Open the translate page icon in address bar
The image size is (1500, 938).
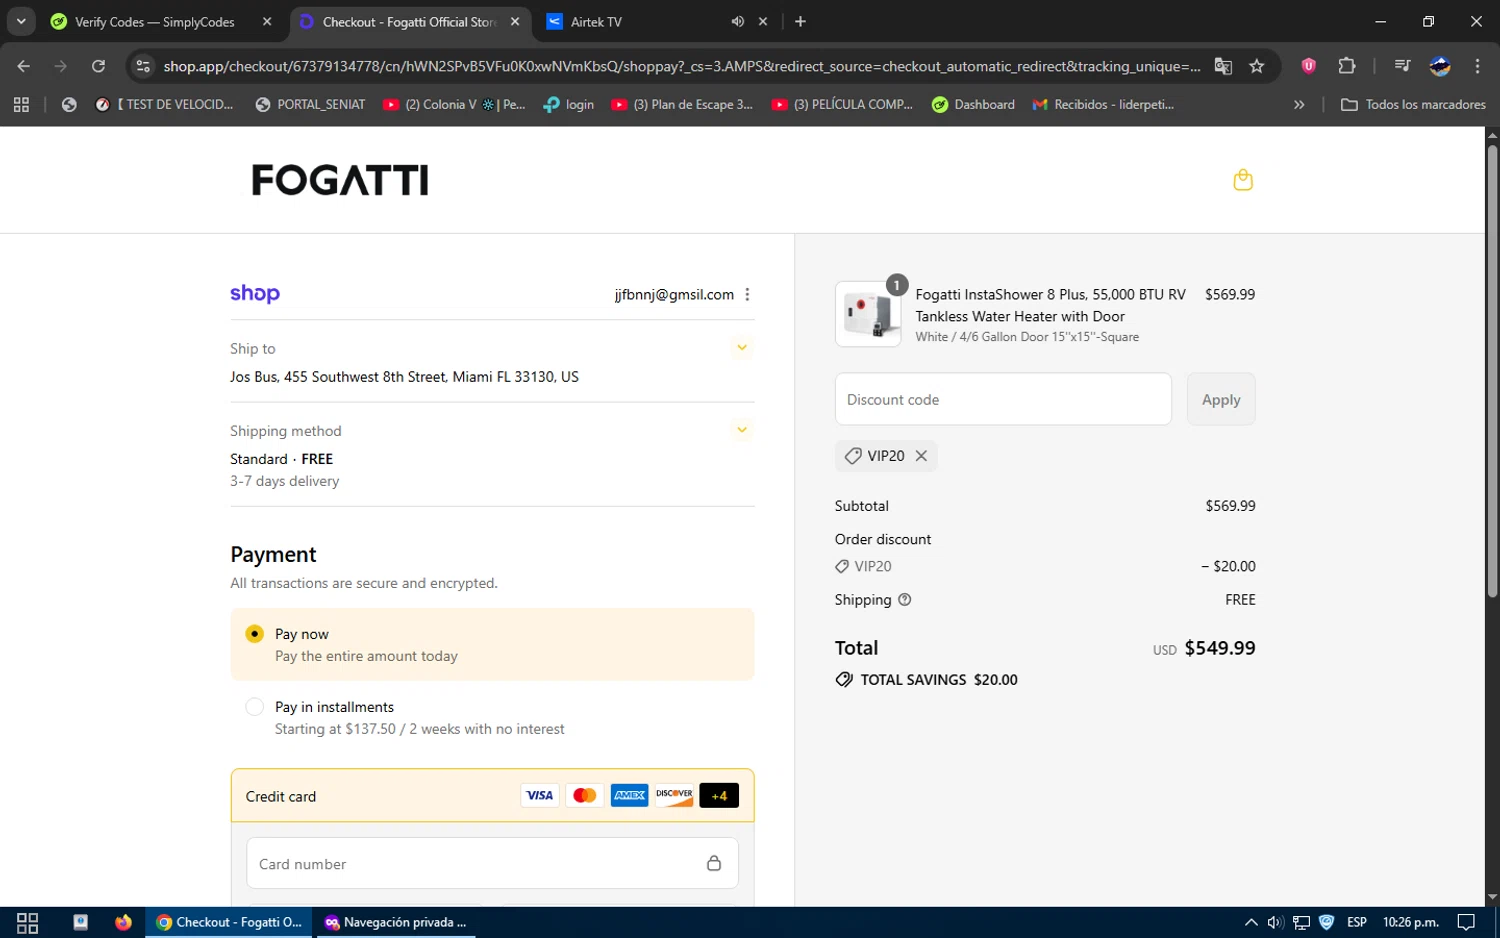tap(1223, 66)
